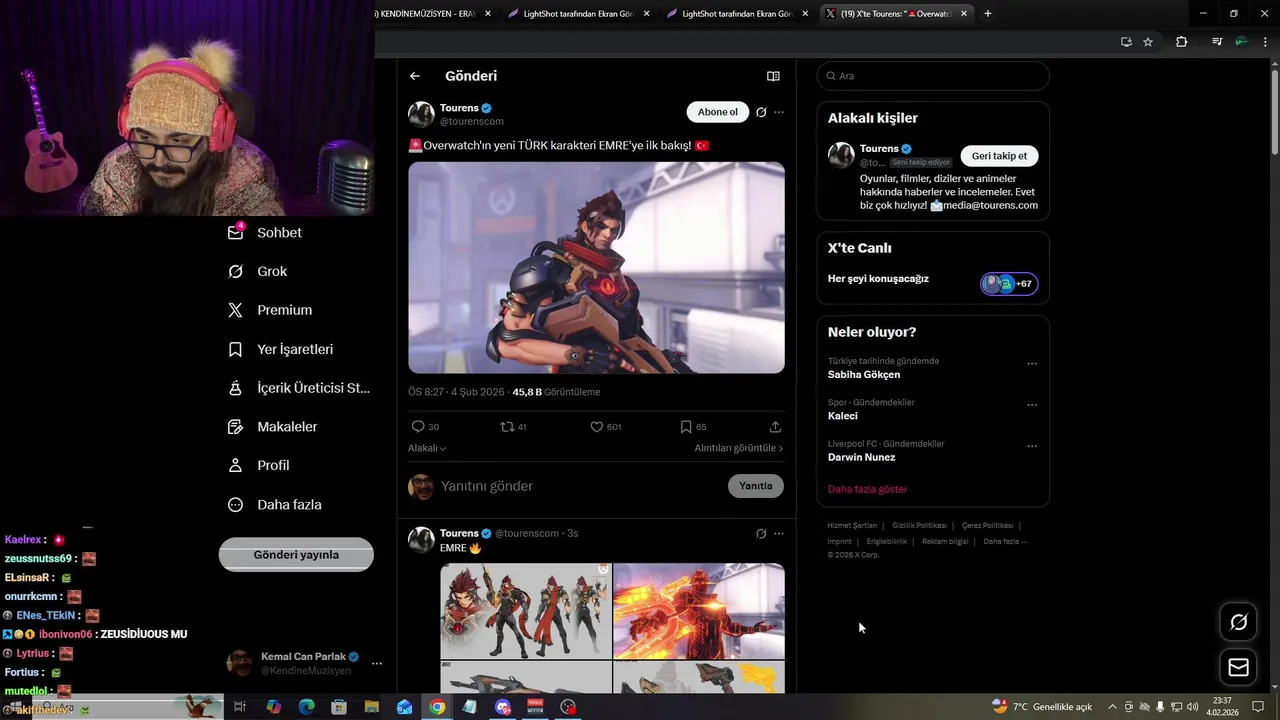
Task: Subscribe with Abone ol button
Action: point(718,112)
